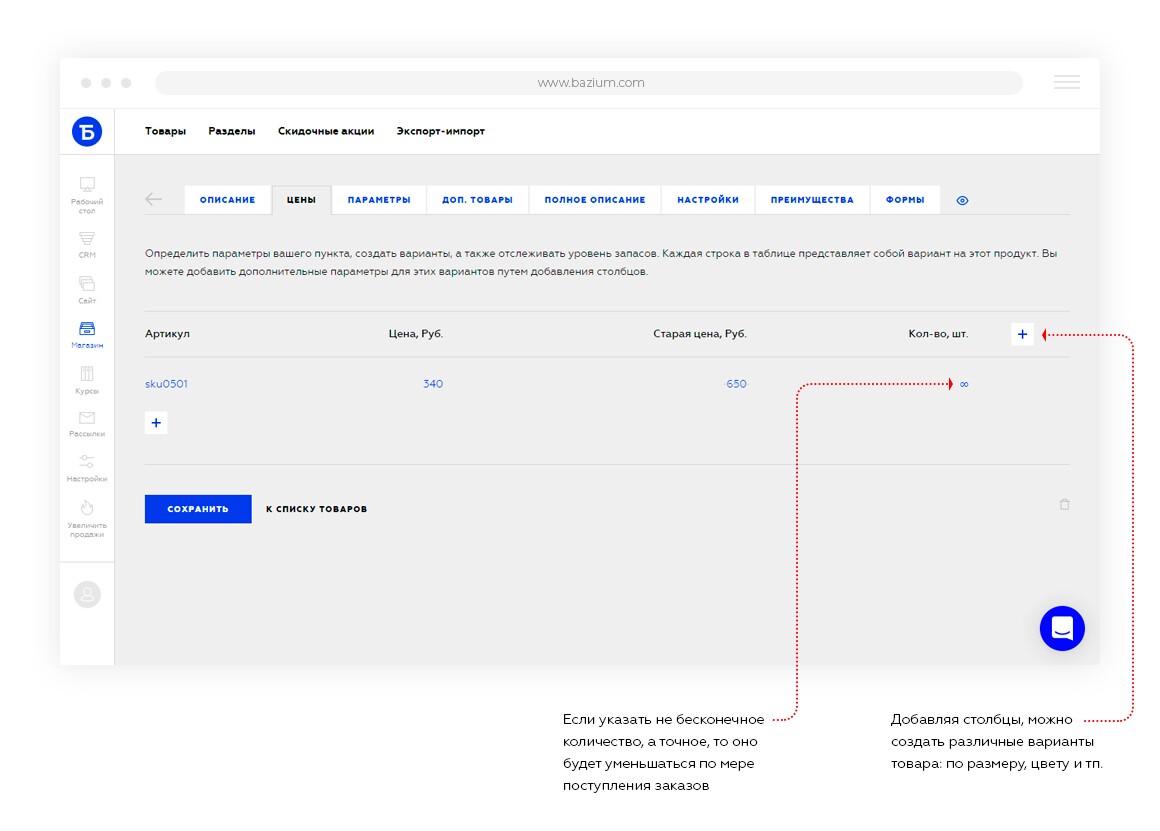Open the Разделы menu
This screenshot has width=1160, height=831.
pyautogui.click(x=232, y=131)
